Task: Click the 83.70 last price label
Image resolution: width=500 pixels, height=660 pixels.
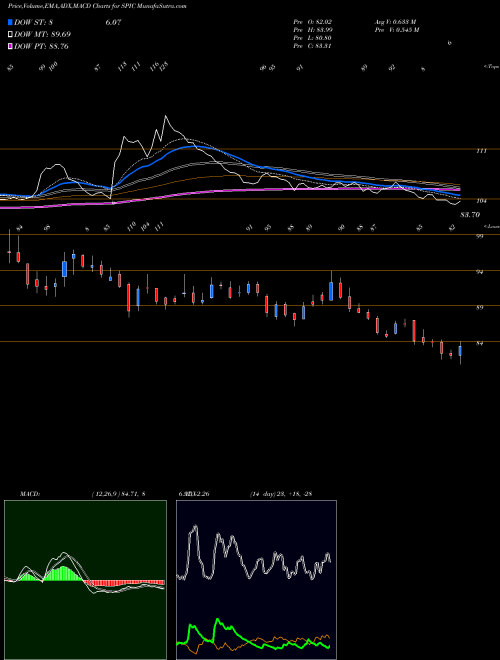Action: [470, 215]
